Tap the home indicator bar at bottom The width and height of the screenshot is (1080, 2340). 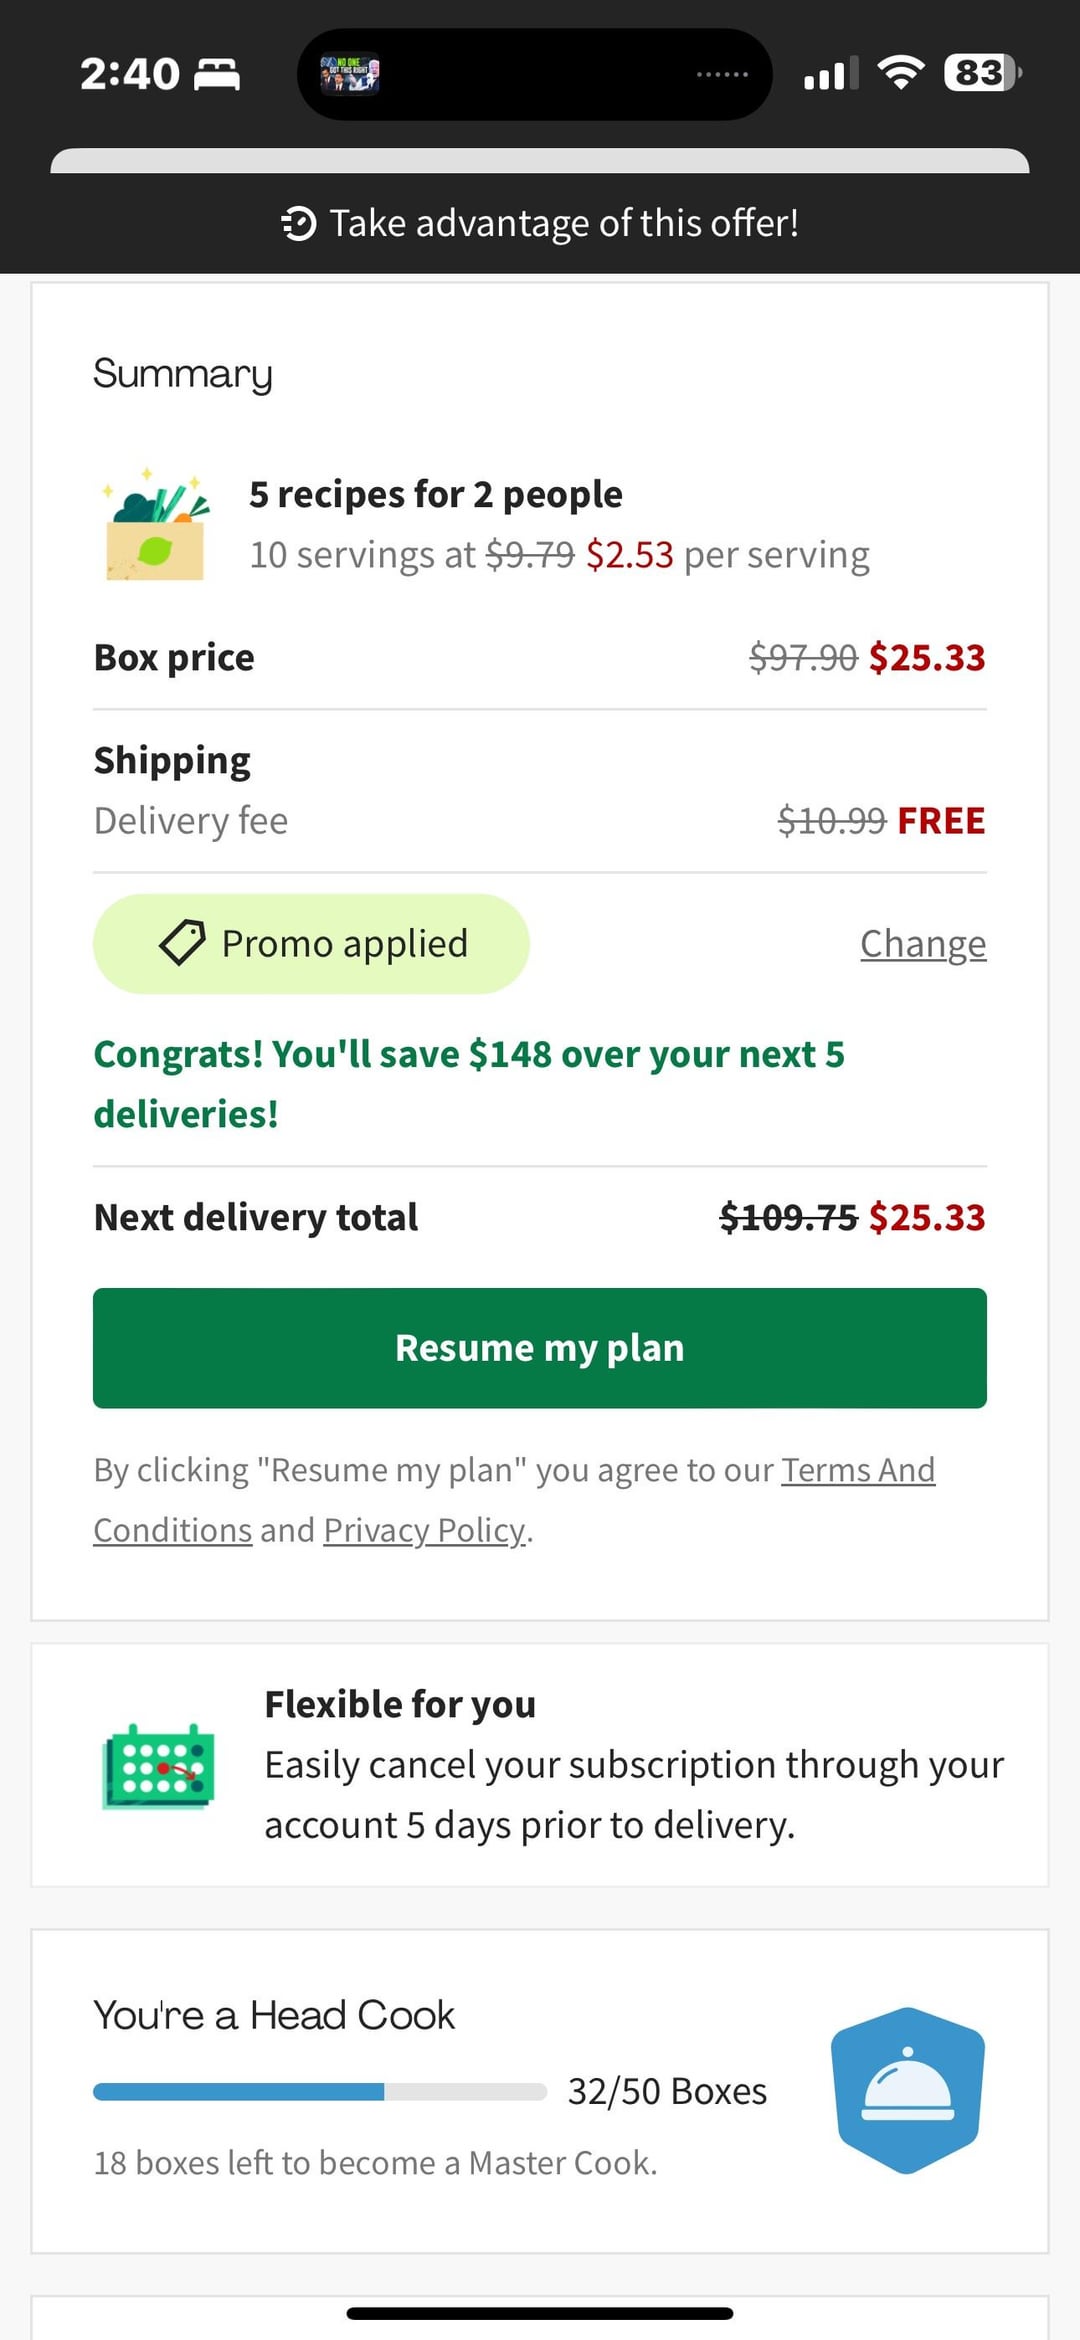point(540,2313)
